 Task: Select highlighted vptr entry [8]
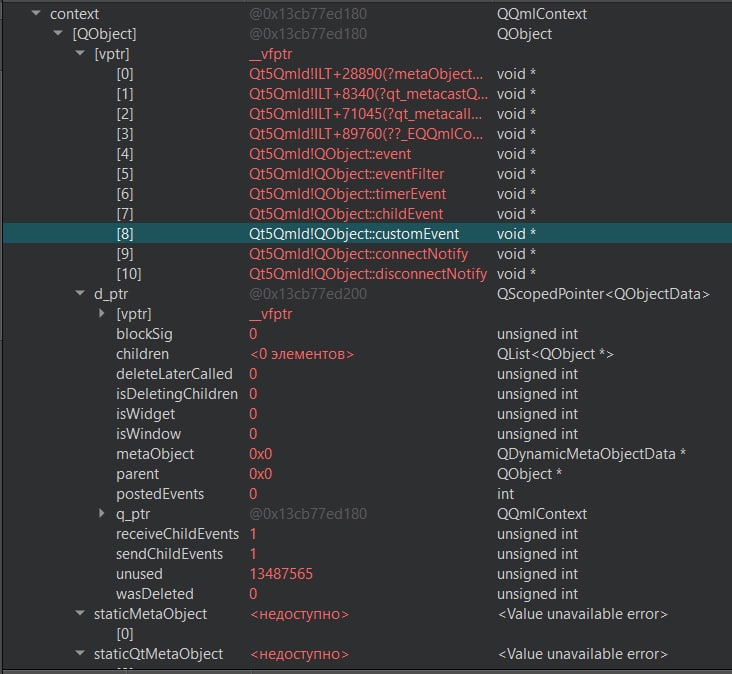click(x=367, y=234)
